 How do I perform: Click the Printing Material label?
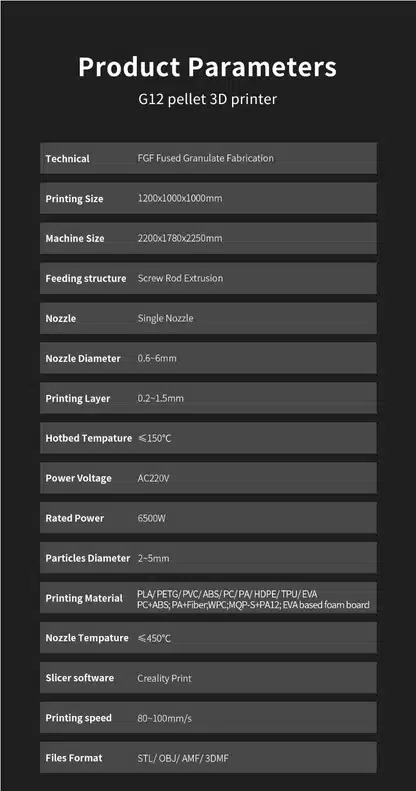pyautogui.click(x=84, y=598)
